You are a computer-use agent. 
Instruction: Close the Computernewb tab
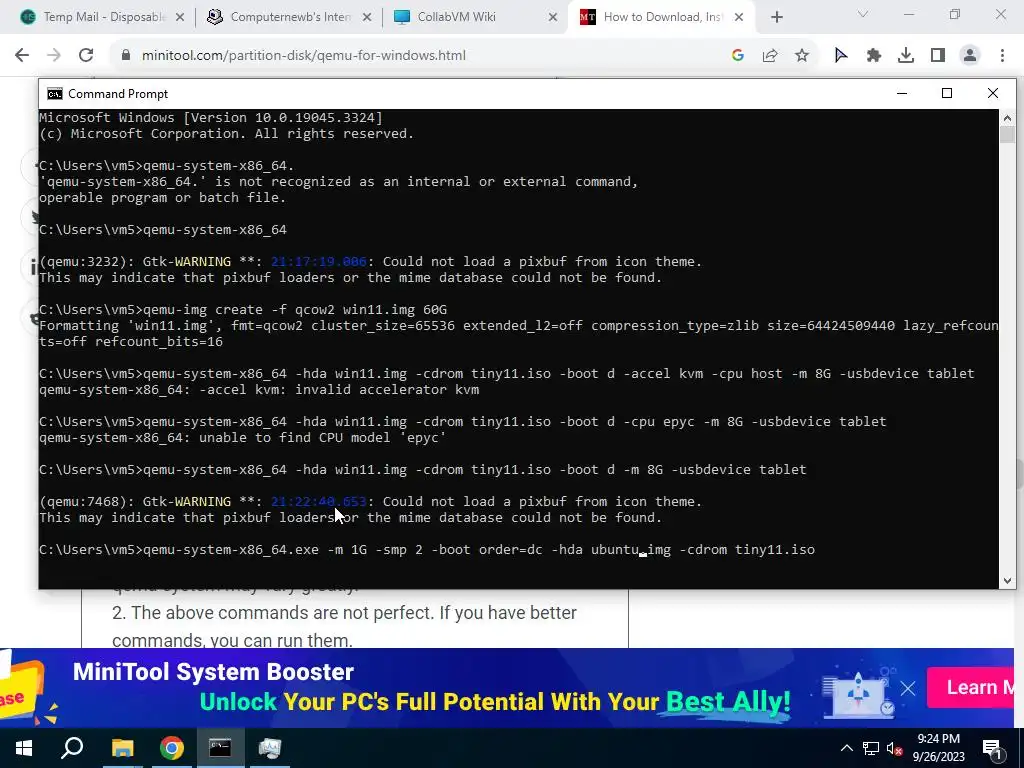click(367, 17)
